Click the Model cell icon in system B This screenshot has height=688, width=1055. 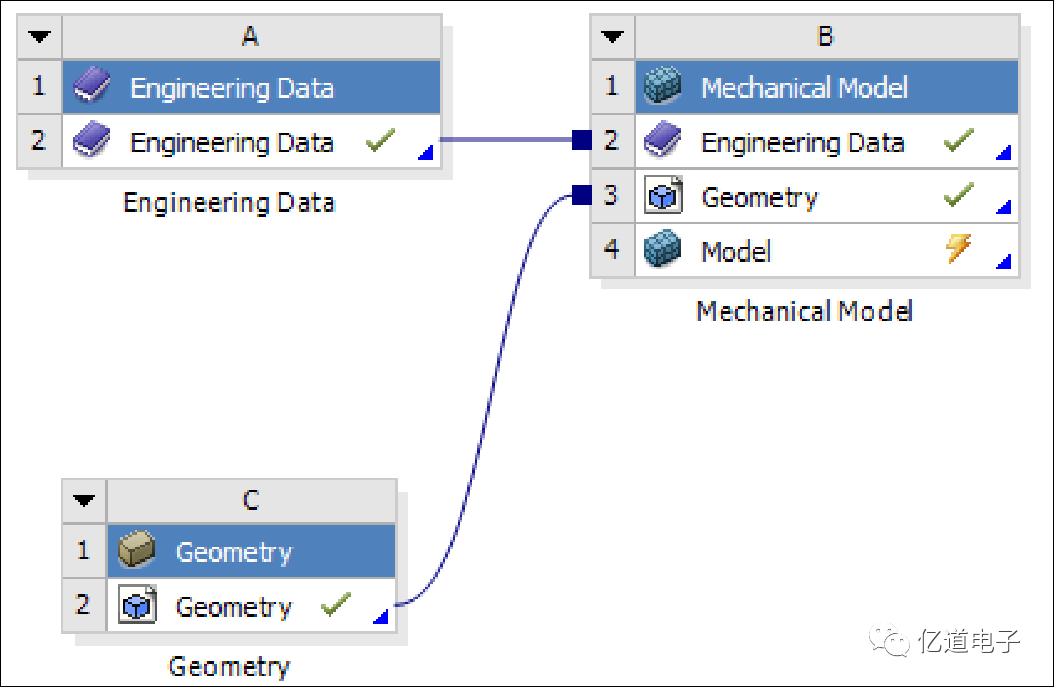pos(663,249)
